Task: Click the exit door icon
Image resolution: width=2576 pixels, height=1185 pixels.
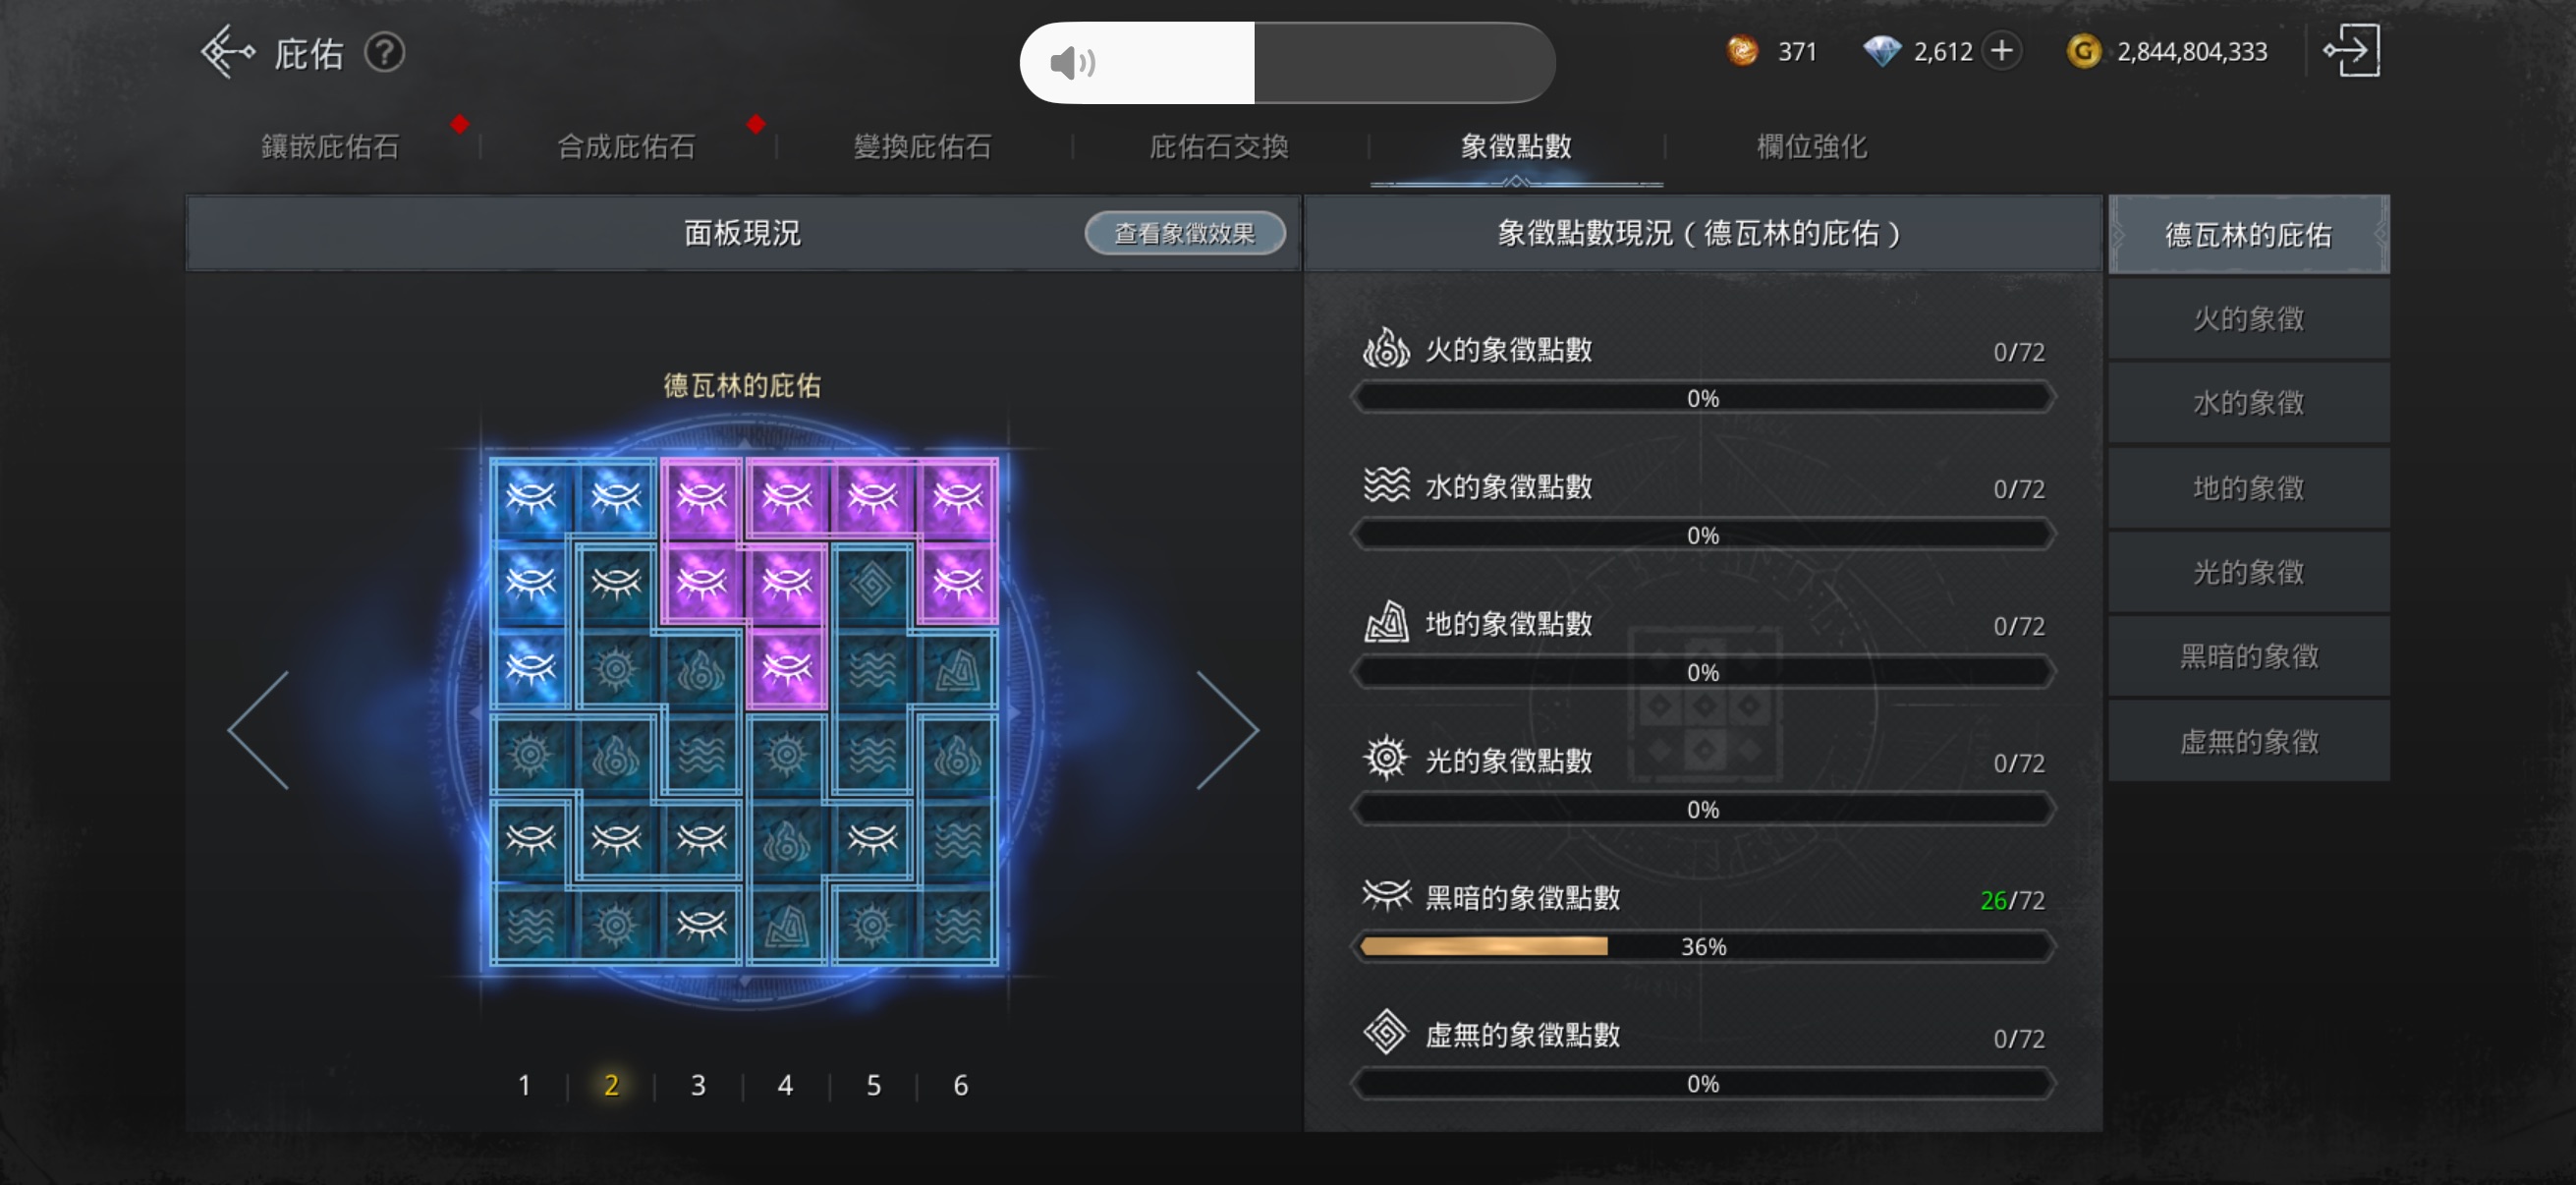Action: click(x=2351, y=51)
